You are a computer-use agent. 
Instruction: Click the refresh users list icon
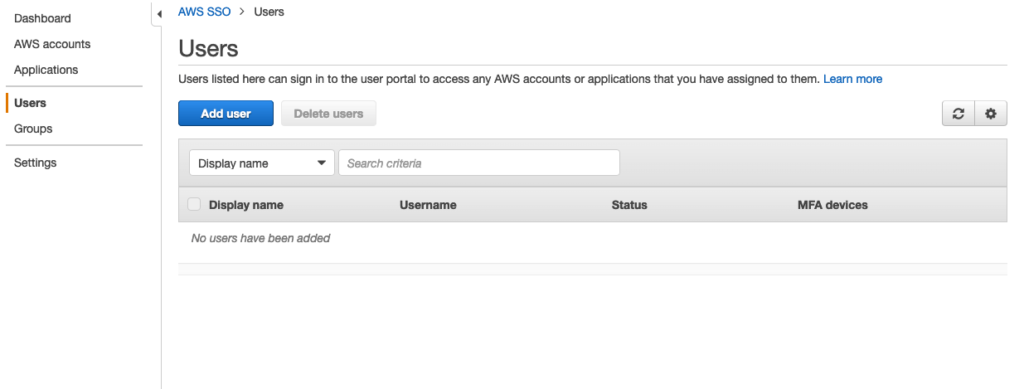[958, 114]
